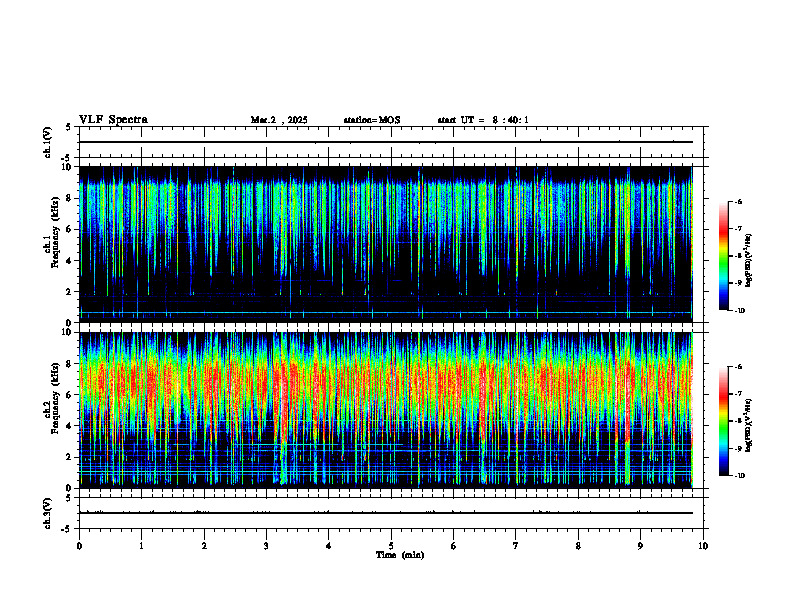Click the "station=MOS" header text
This screenshot has width=792, height=612.
tap(372, 120)
